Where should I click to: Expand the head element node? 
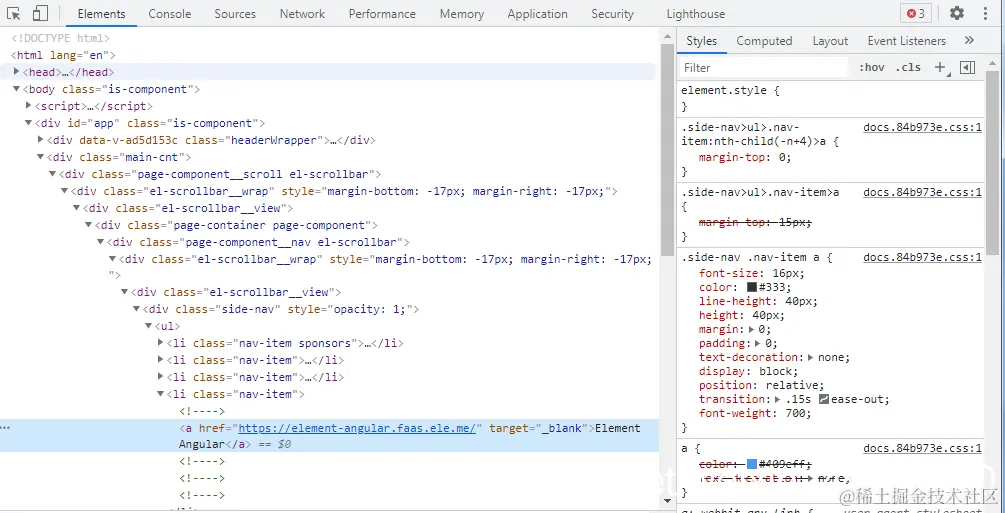pos(17,71)
